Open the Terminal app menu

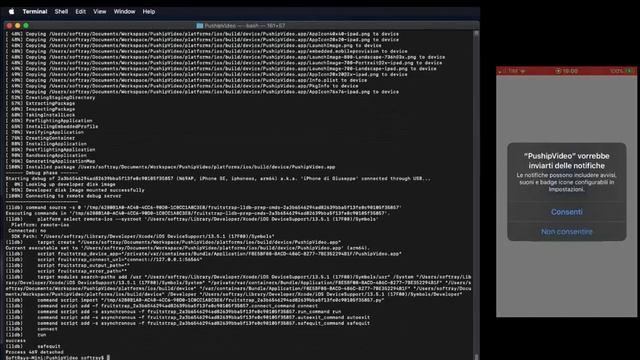(x=35, y=11)
